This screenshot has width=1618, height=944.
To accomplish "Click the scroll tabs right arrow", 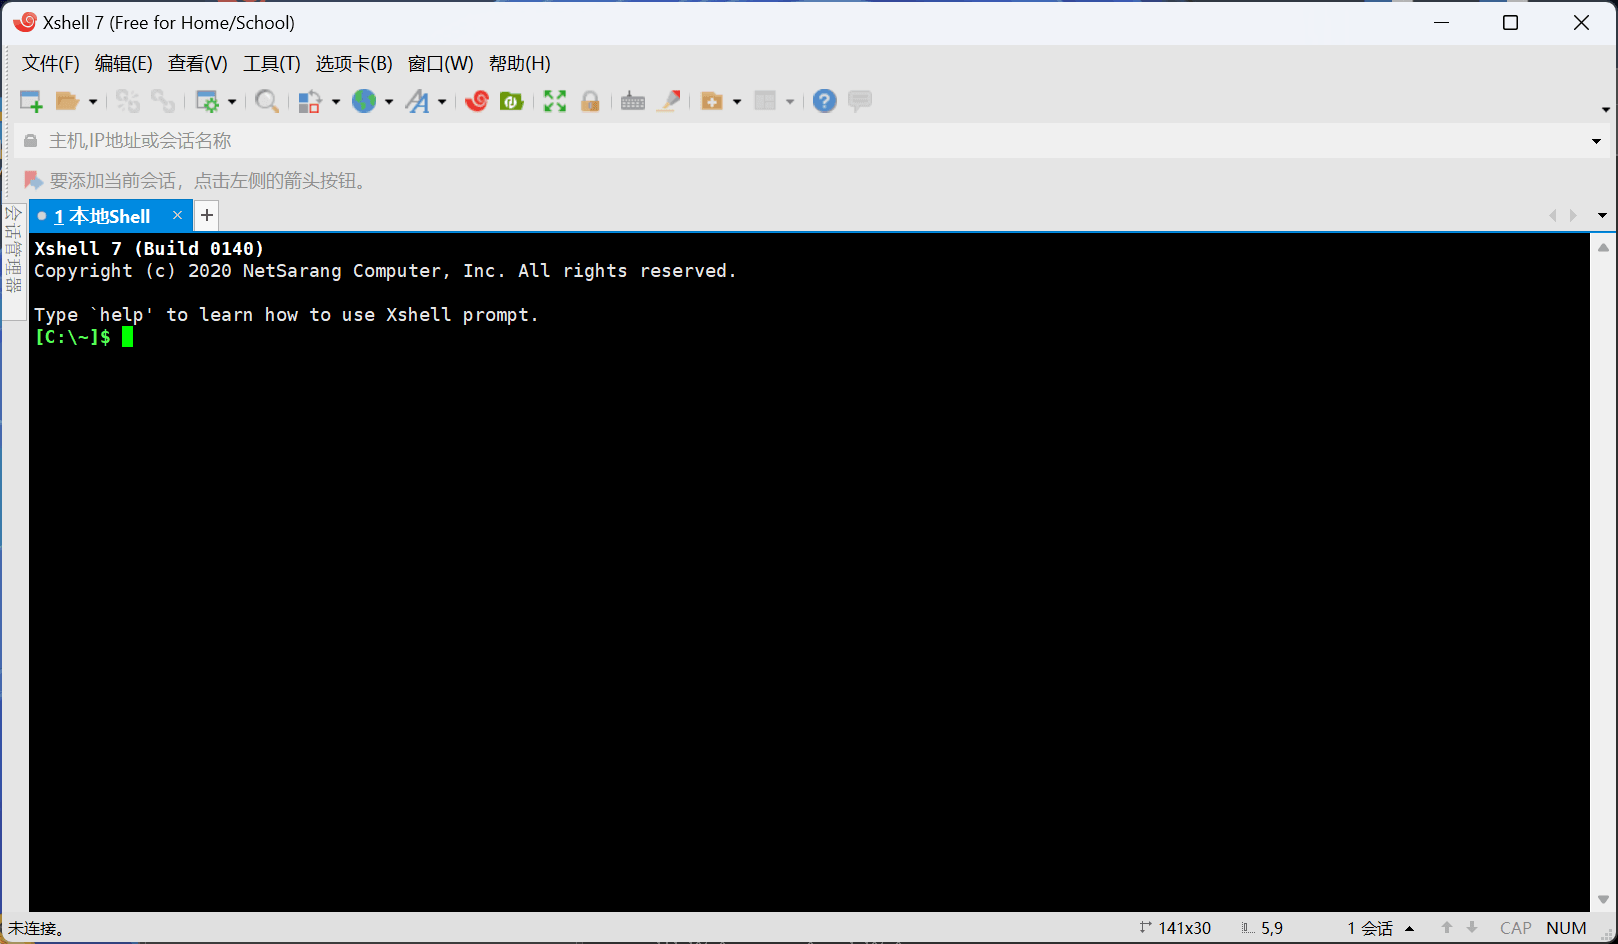I will click(x=1573, y=216).
